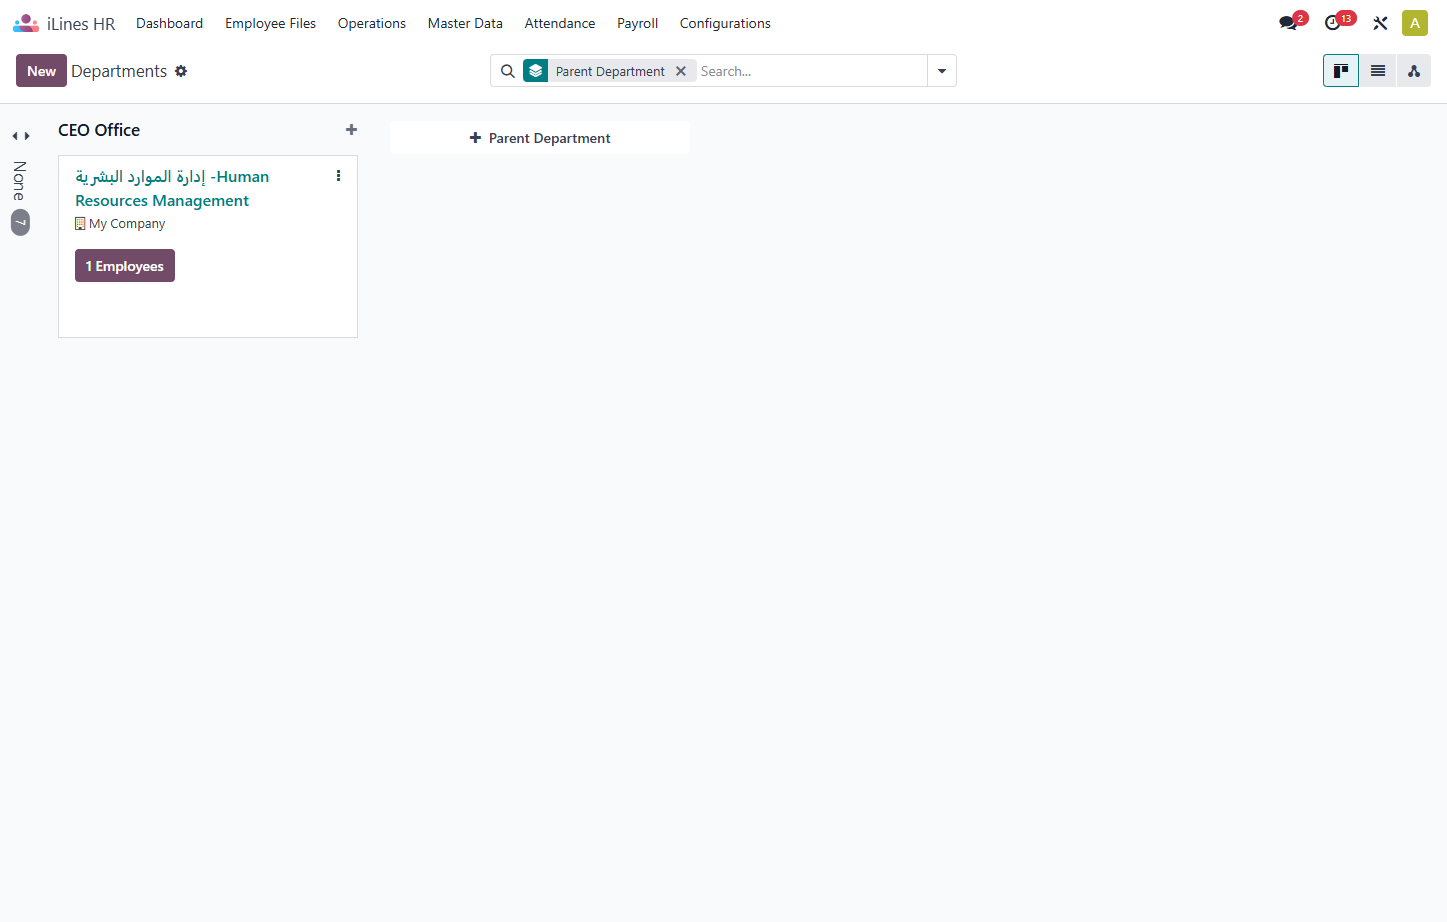Open the Master Data menu
Viewport: 1447px width, 922px height.
465,23
